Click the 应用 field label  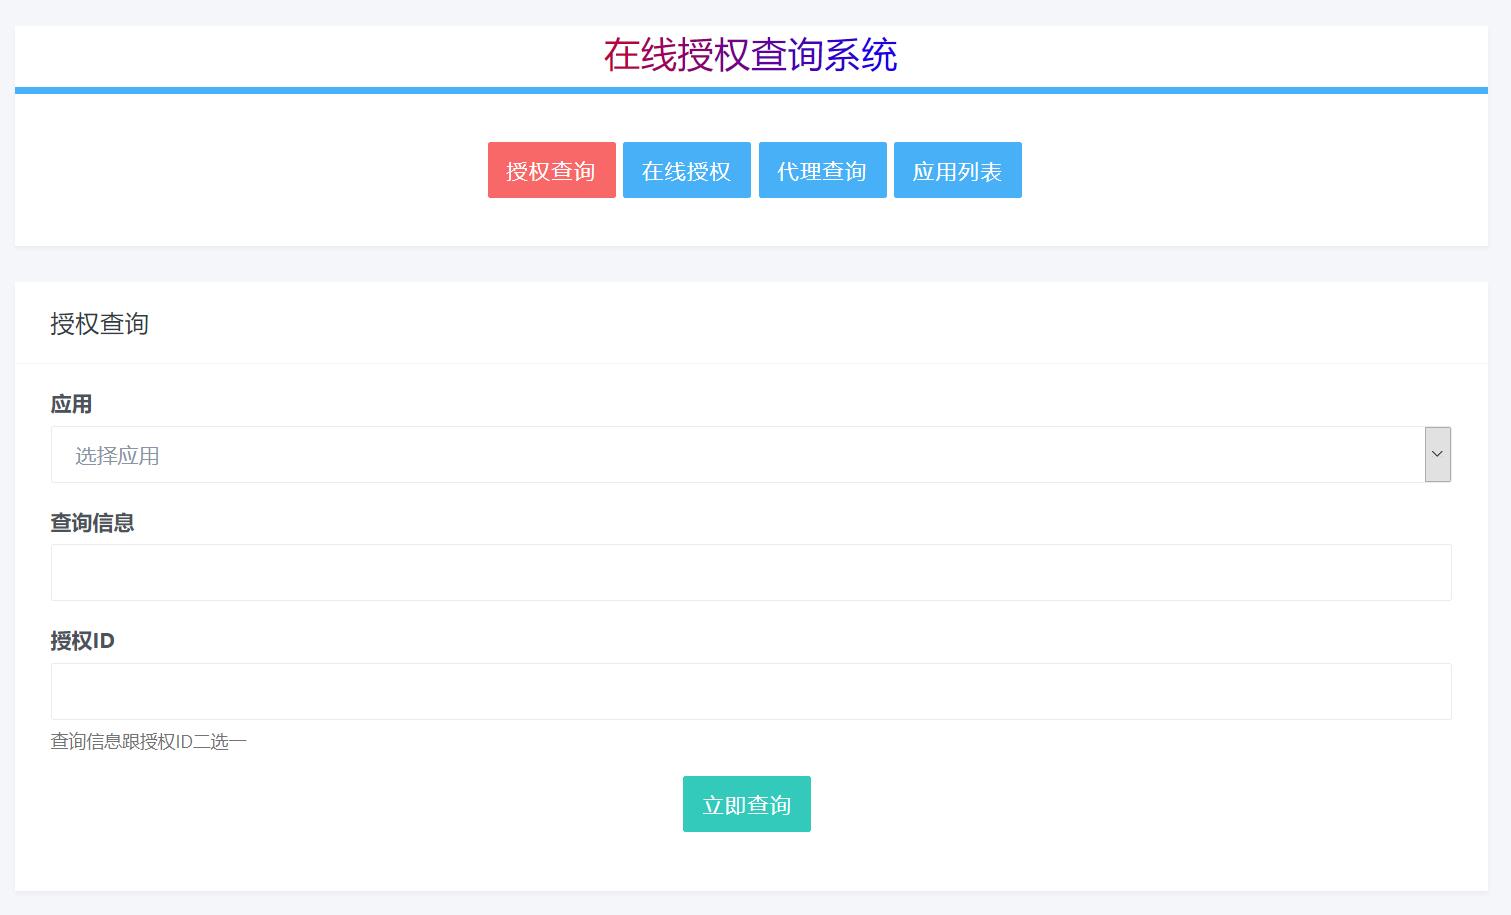point(72,404)
